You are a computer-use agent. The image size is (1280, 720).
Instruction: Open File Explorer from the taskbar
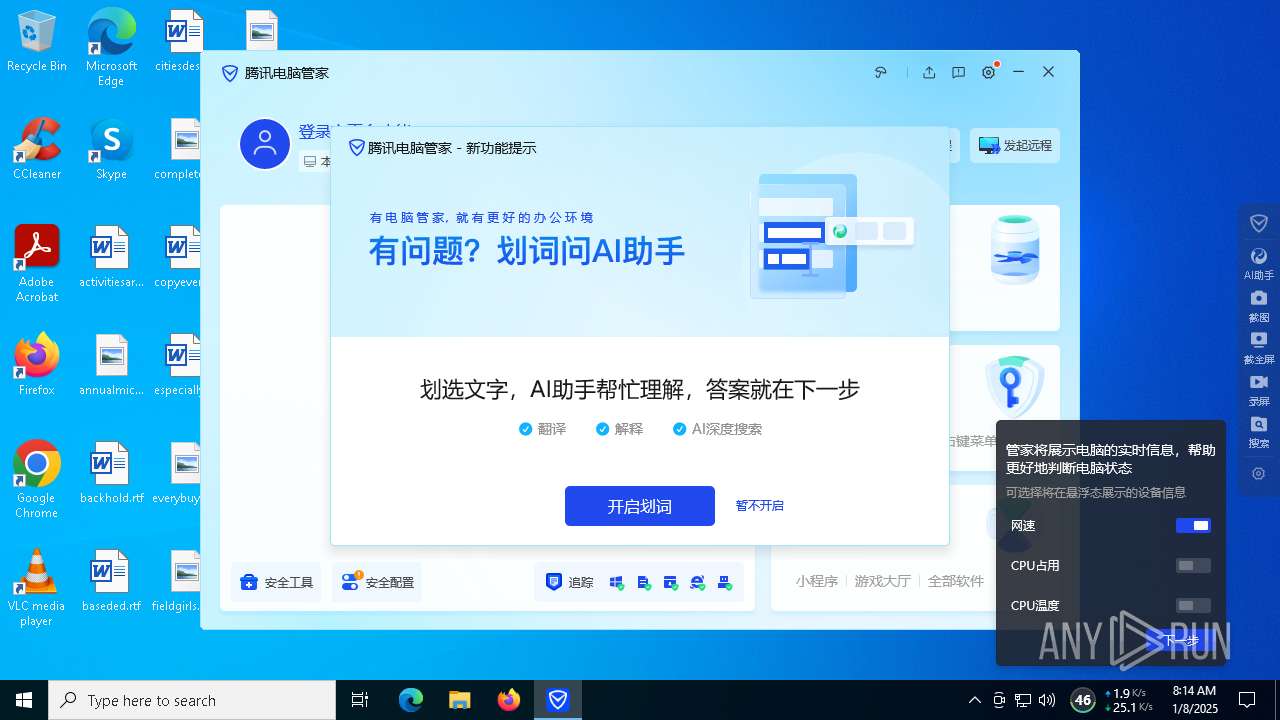(460, 700)
